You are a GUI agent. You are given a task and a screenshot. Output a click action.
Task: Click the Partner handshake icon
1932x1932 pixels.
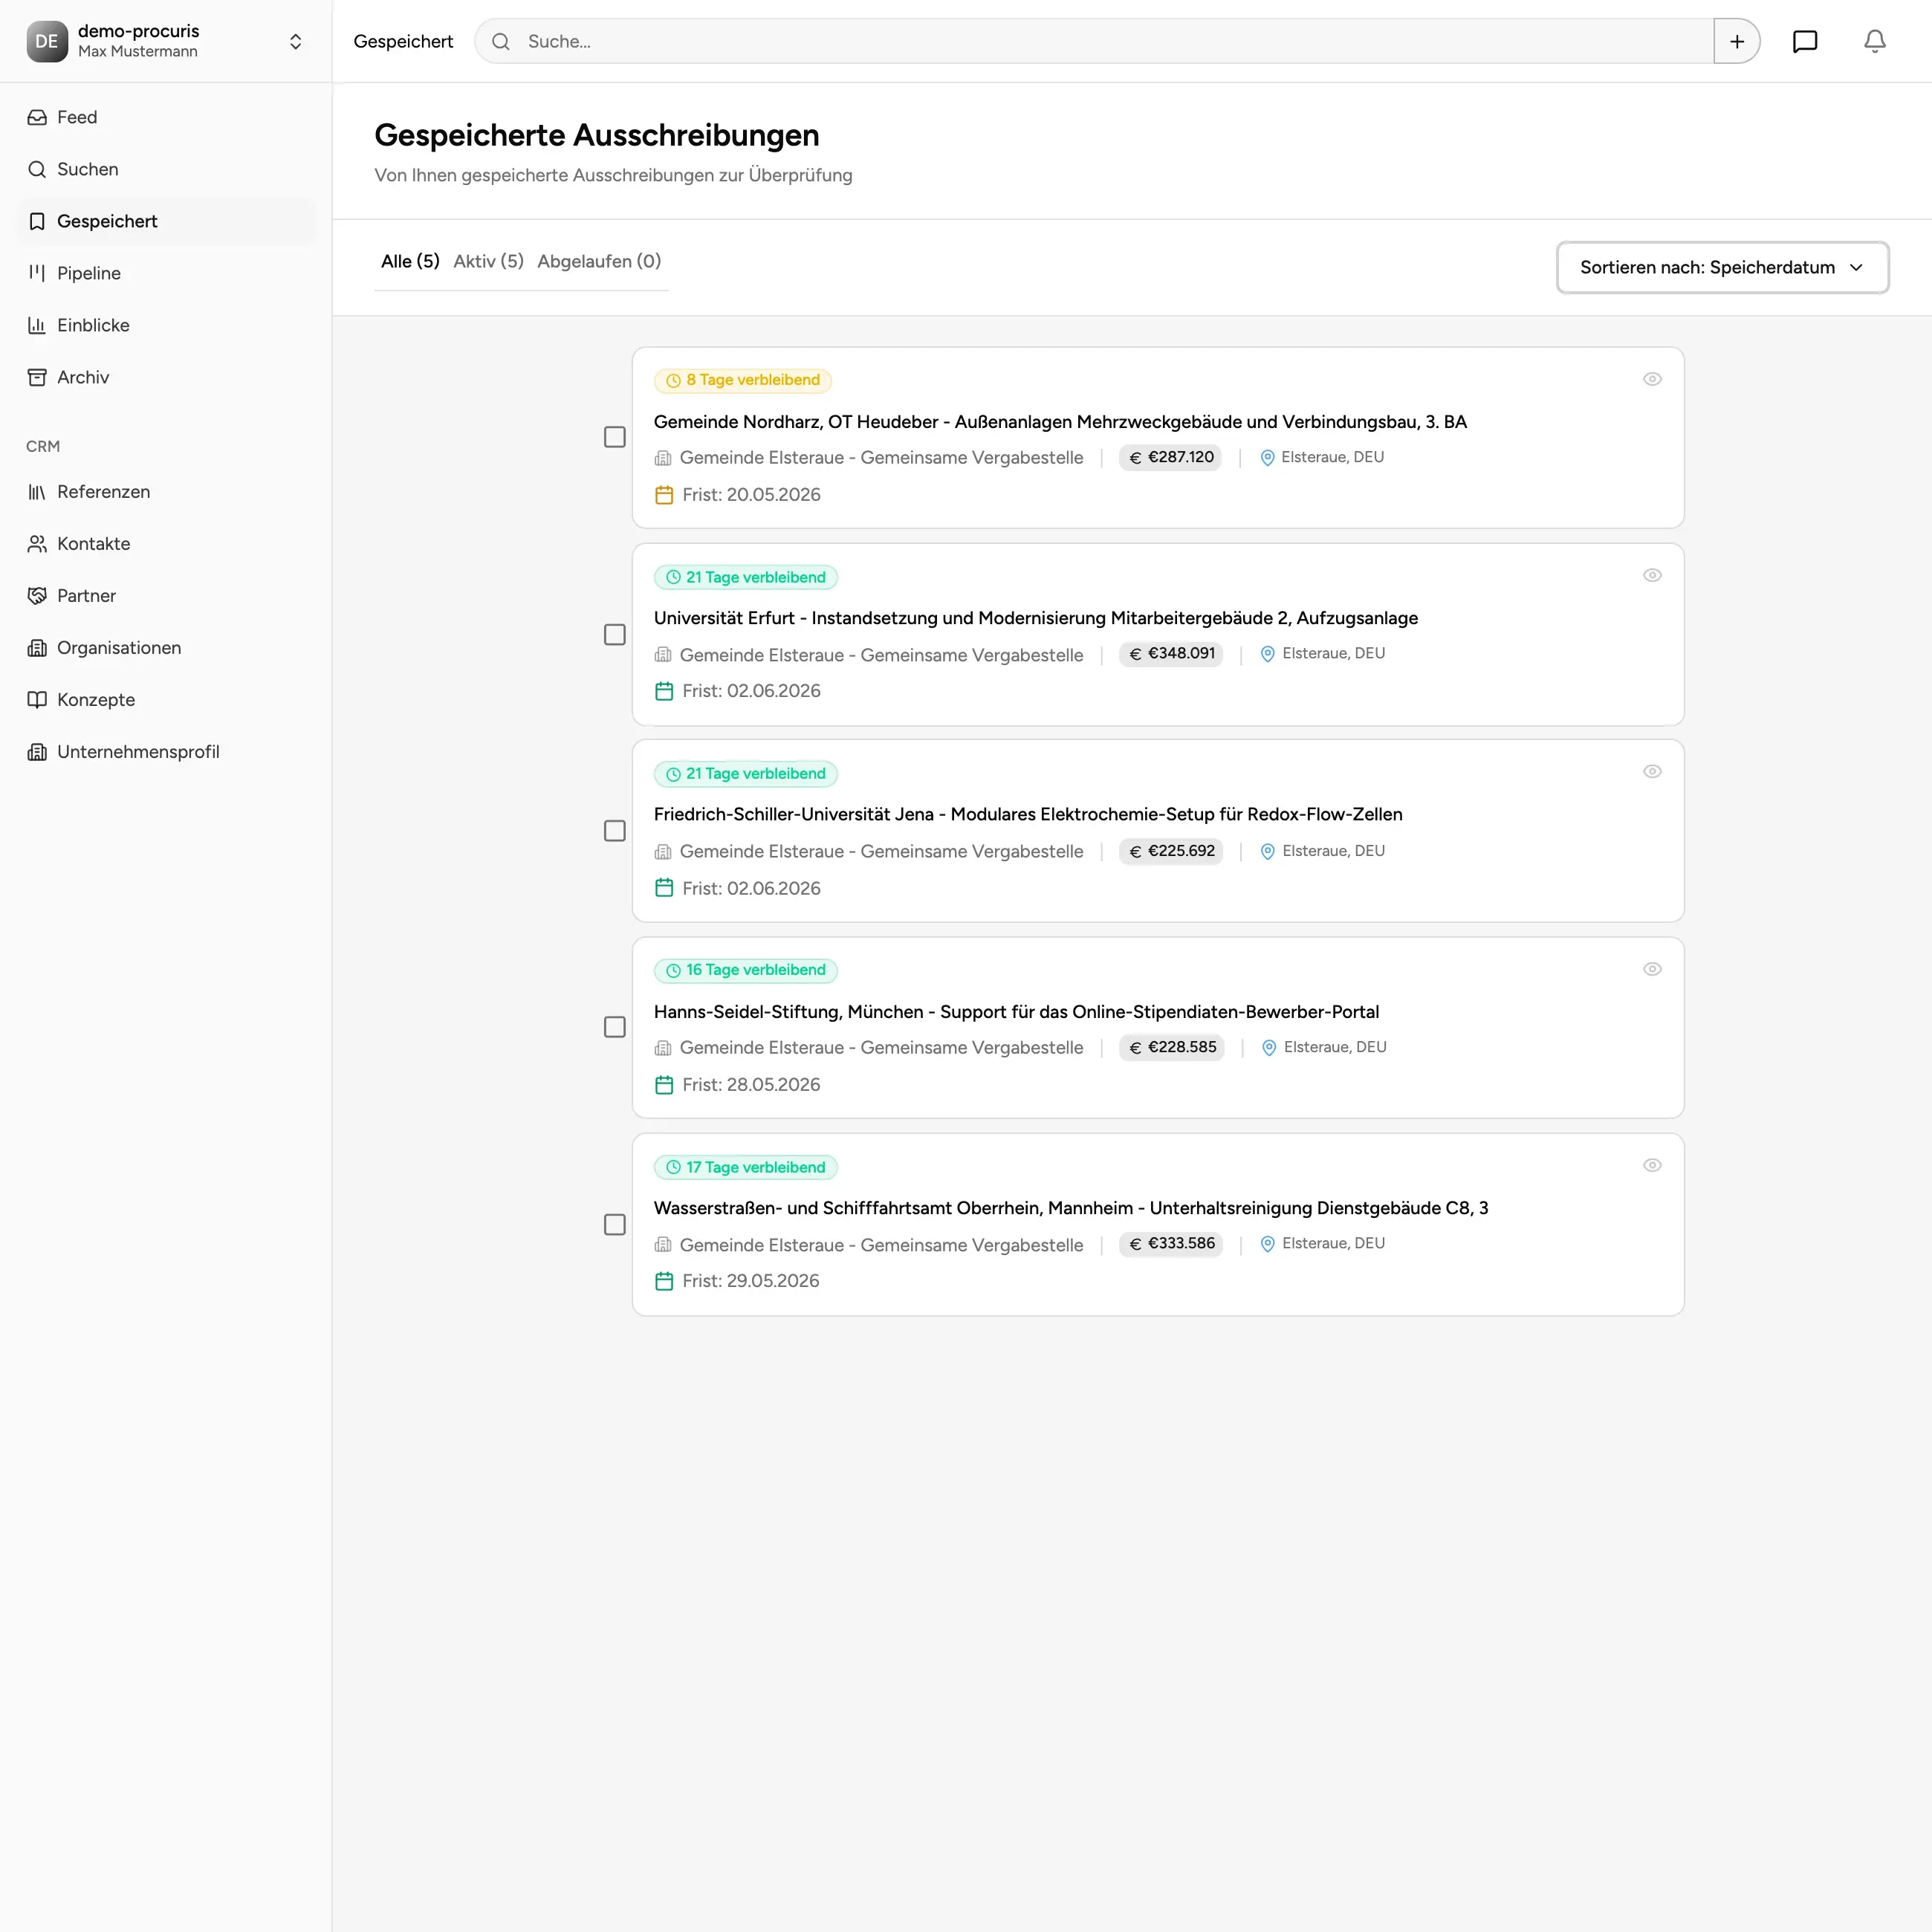point(37,596)
